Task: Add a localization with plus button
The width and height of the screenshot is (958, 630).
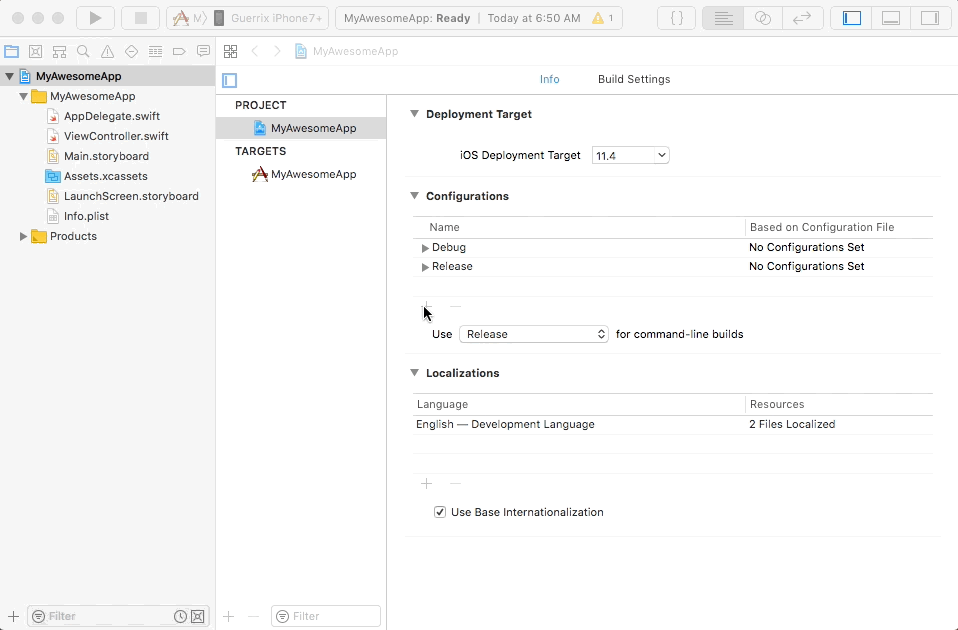Action: [x=426, y=483]
